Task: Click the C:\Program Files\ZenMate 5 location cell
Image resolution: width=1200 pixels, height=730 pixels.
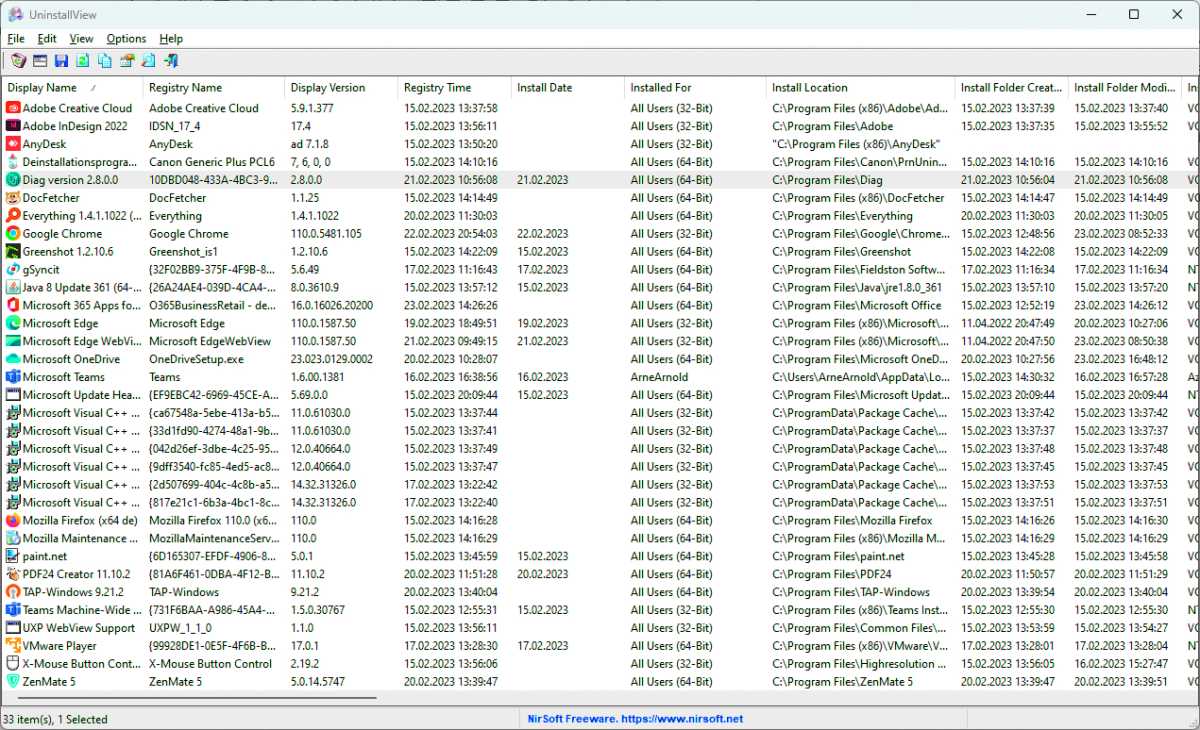Action: pos(842,682)
